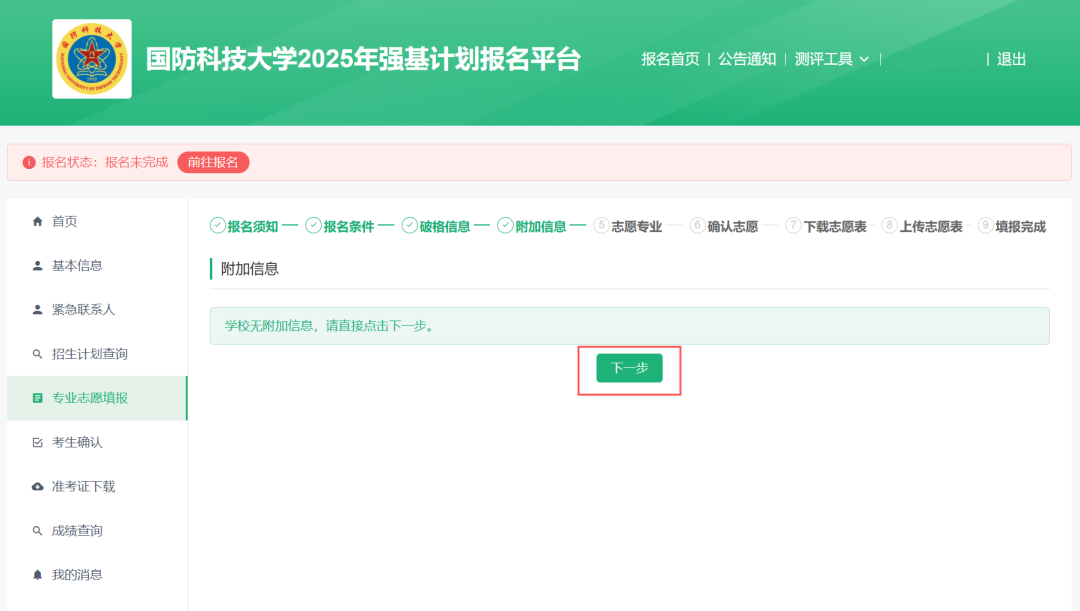Click the magnifier icon beside 成绩查询
1080x611 pixels.
(37, 530)
